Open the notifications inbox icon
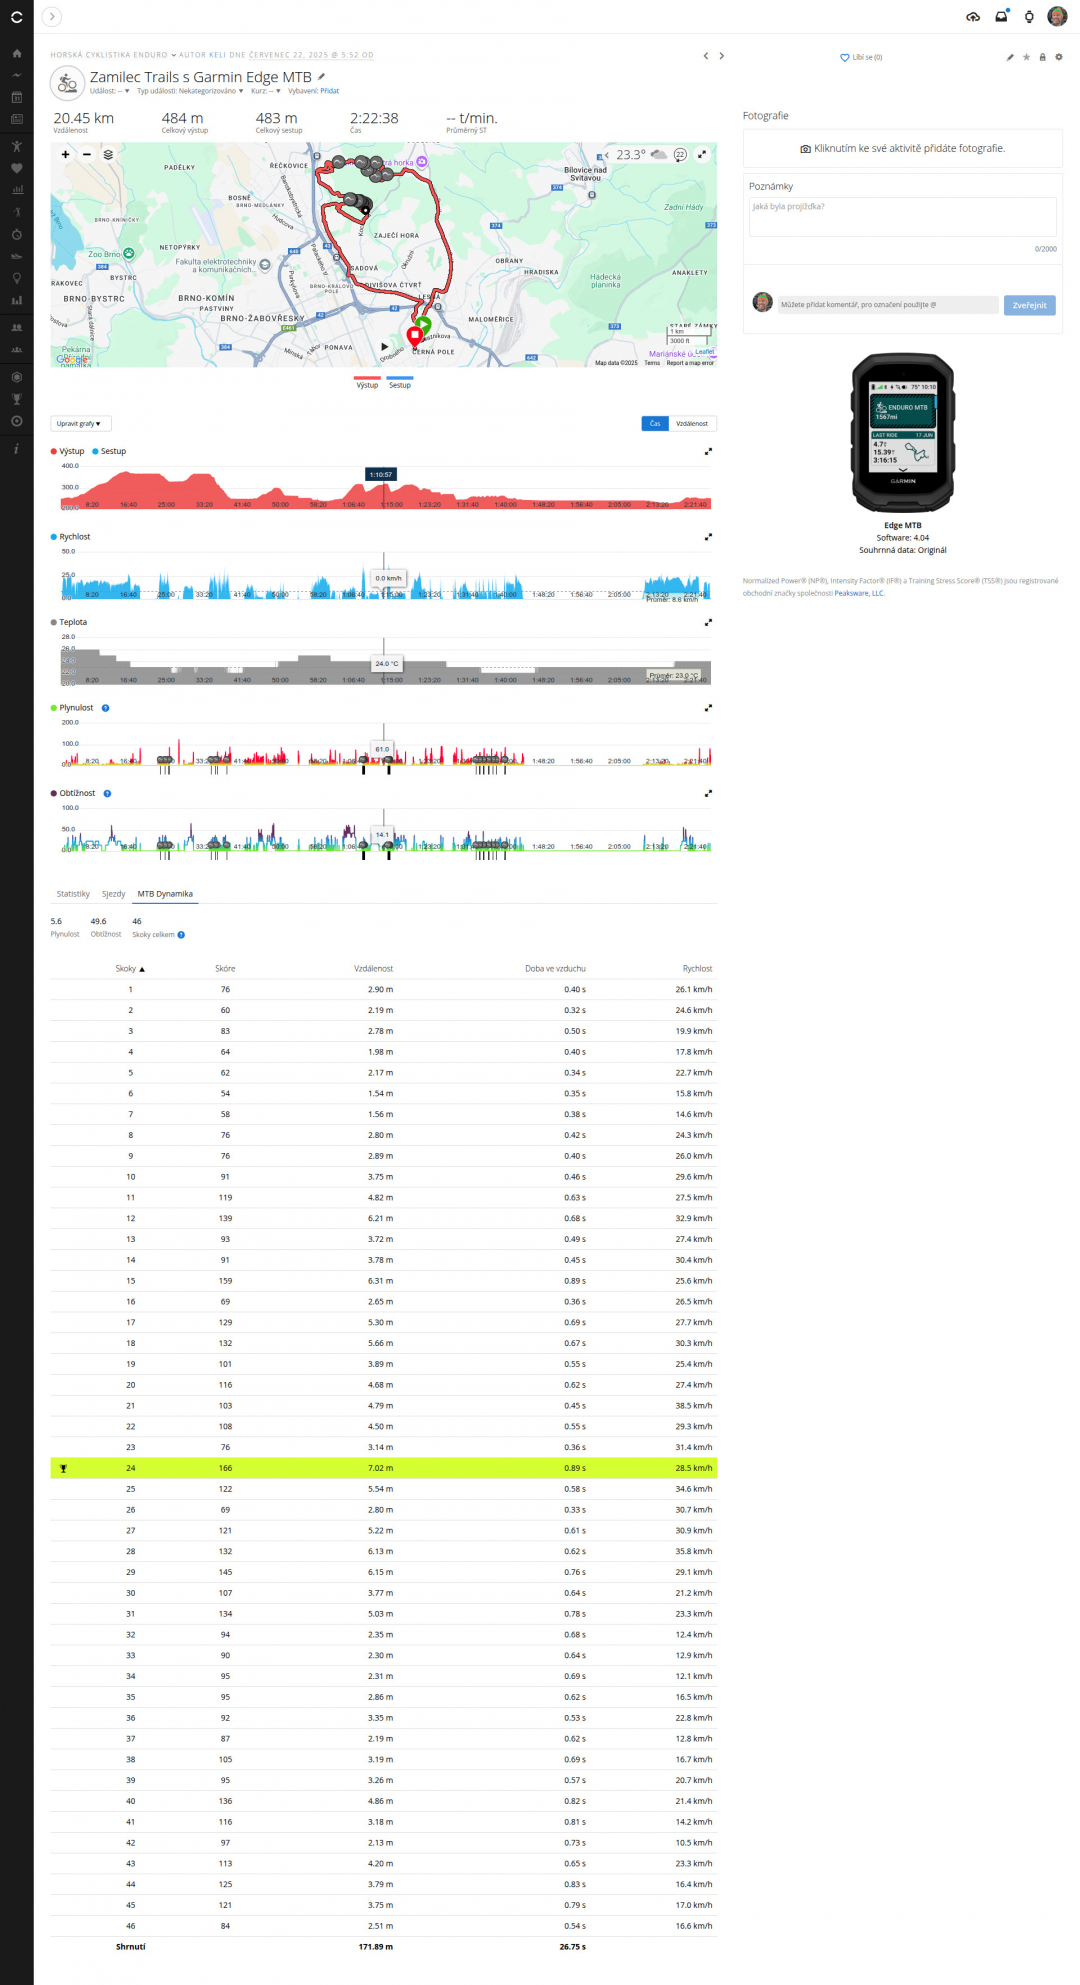 (1001, 17)
